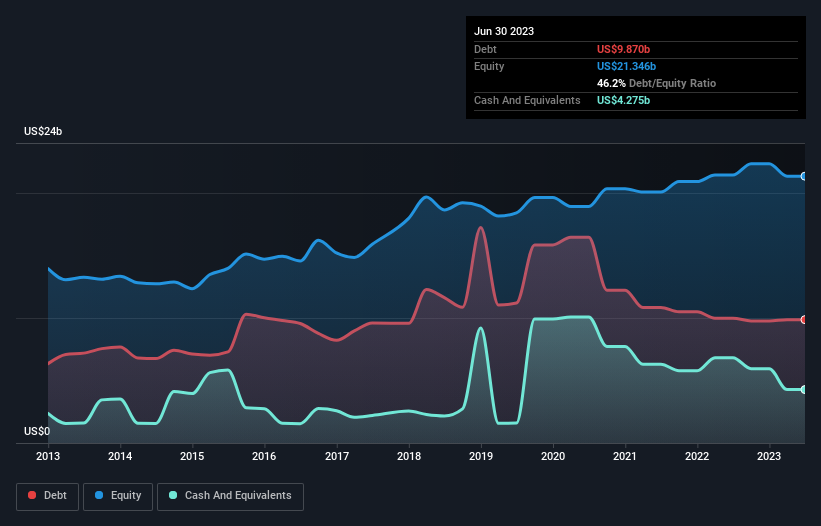Screen dimensions: 821x526
Task: Select the 2023 x-axis label
Action: click(x=769, y=456)
